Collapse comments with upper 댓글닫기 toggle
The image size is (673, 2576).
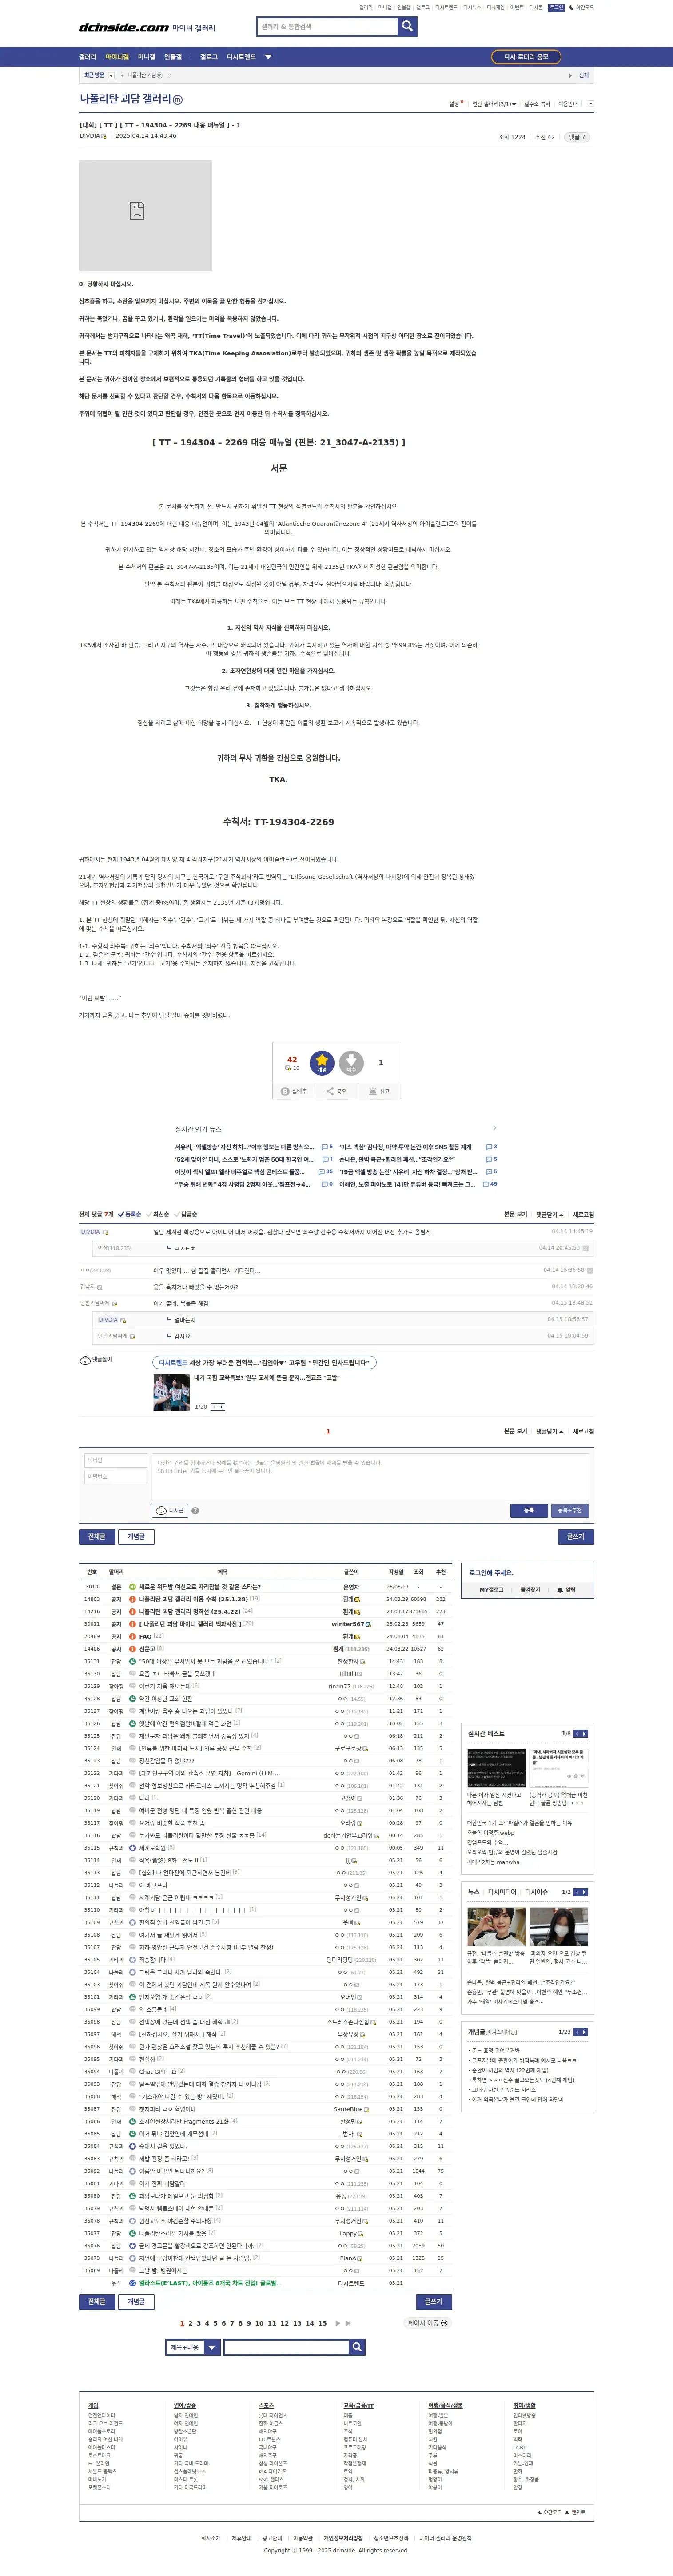pyautogui.click(x=549, y=1214)
